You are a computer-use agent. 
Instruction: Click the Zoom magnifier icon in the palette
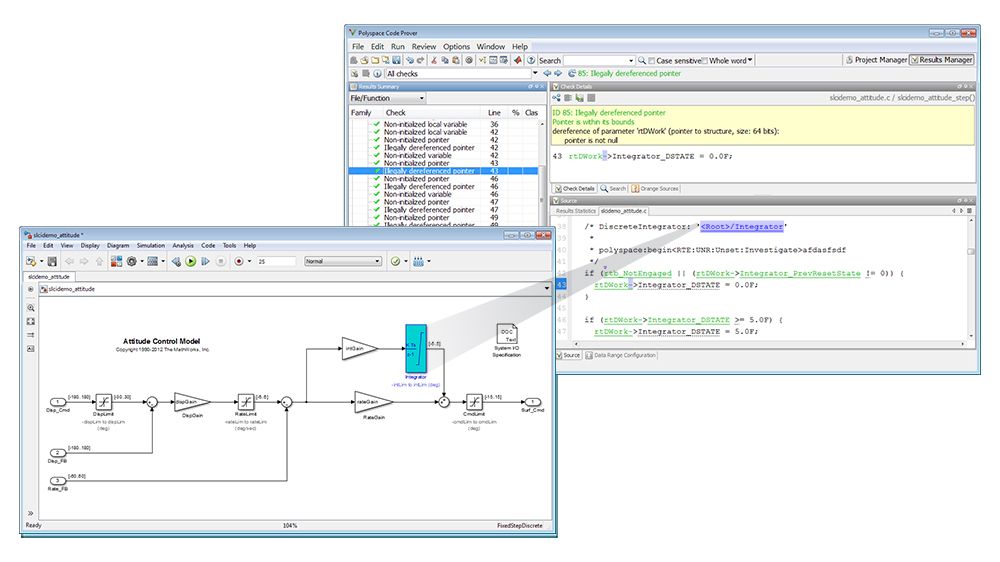[31, 308]
